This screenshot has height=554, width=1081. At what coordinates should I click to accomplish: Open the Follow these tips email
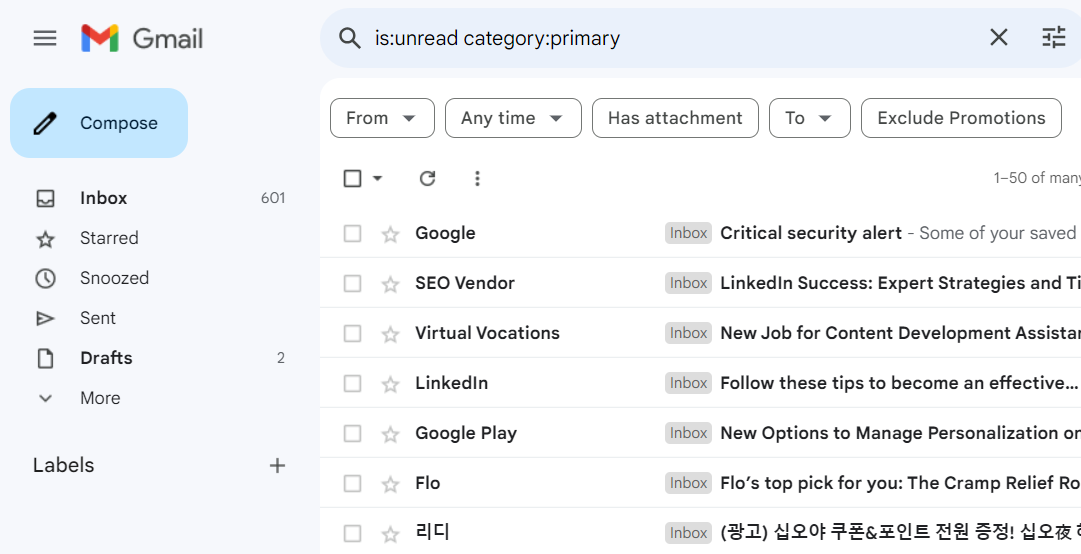(899, 383)
